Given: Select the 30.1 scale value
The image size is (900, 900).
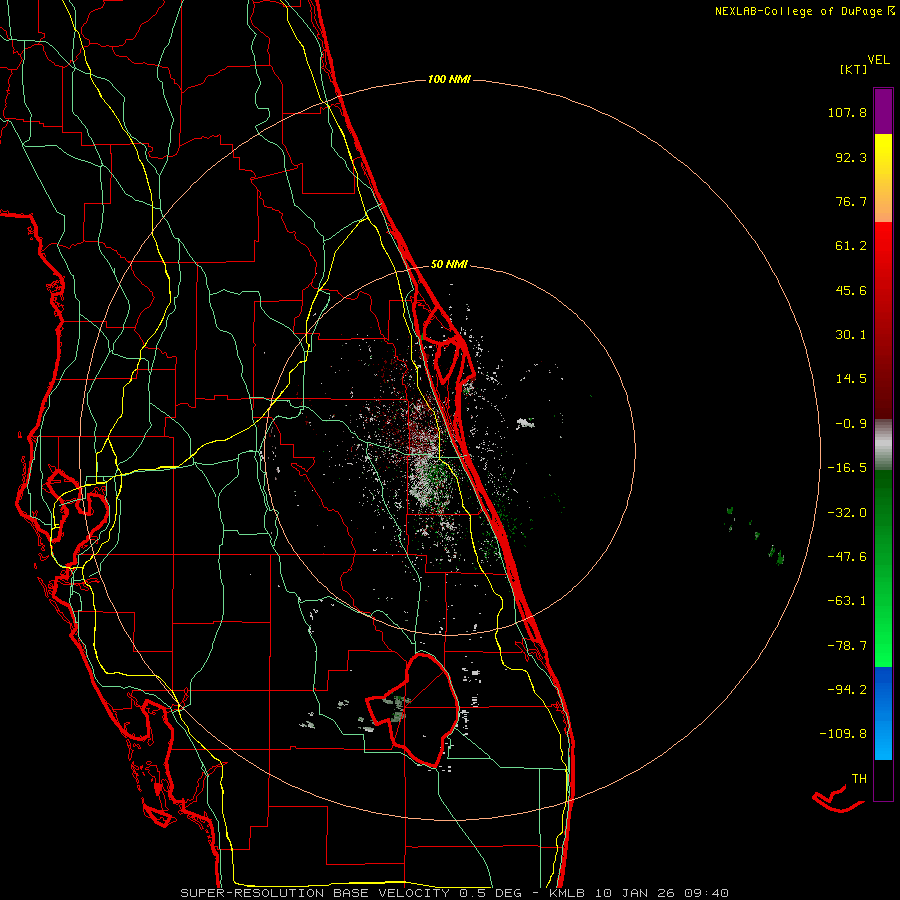Looking at the screenshot, I should (851, 335).
